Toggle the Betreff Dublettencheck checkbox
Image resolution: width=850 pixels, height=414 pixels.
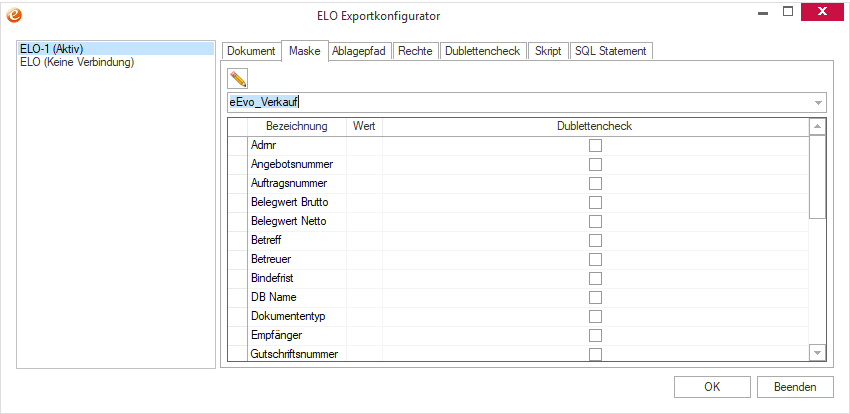pyautogui.click(x=595, y=240)
